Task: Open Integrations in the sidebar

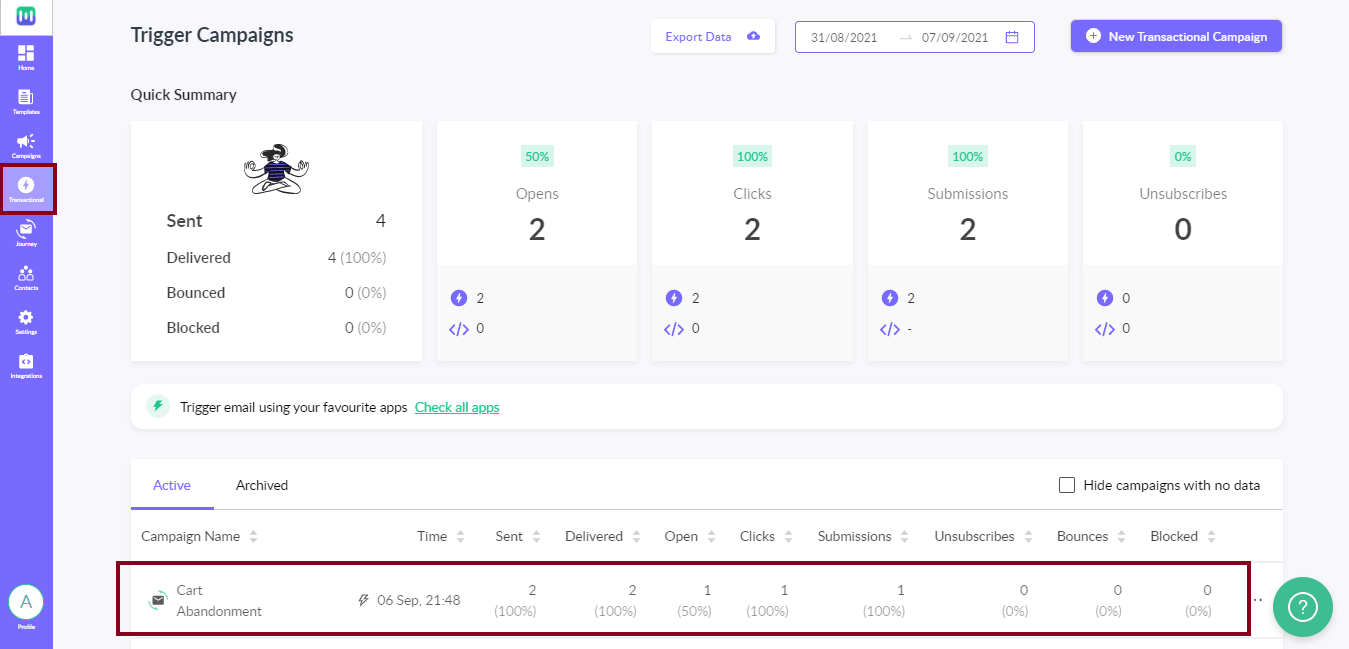Action: 26,366
